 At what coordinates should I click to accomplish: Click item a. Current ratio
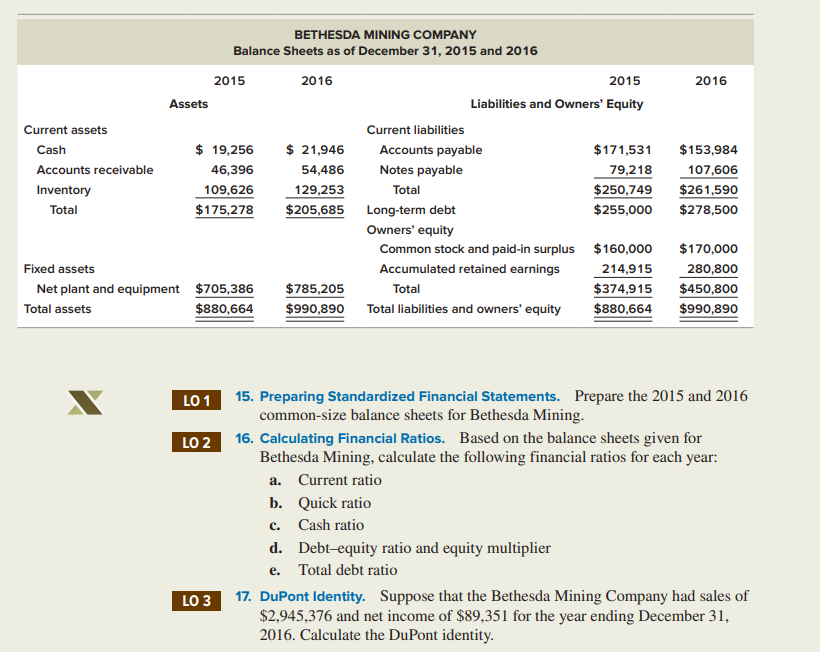pos(326,480)
